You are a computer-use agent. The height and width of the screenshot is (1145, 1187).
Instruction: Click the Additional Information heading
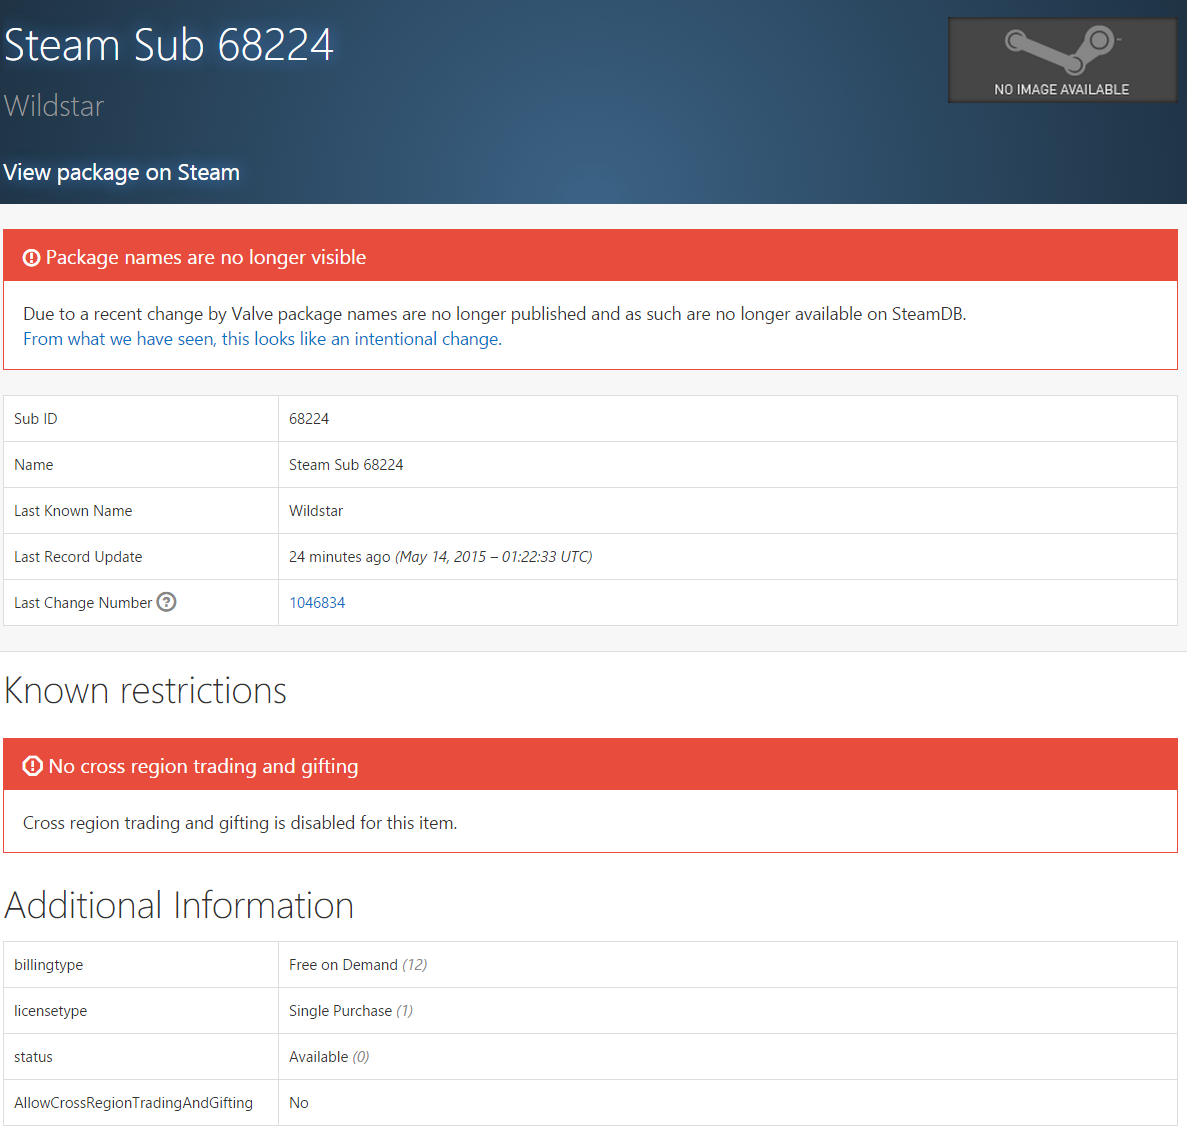tap(179, 906)
